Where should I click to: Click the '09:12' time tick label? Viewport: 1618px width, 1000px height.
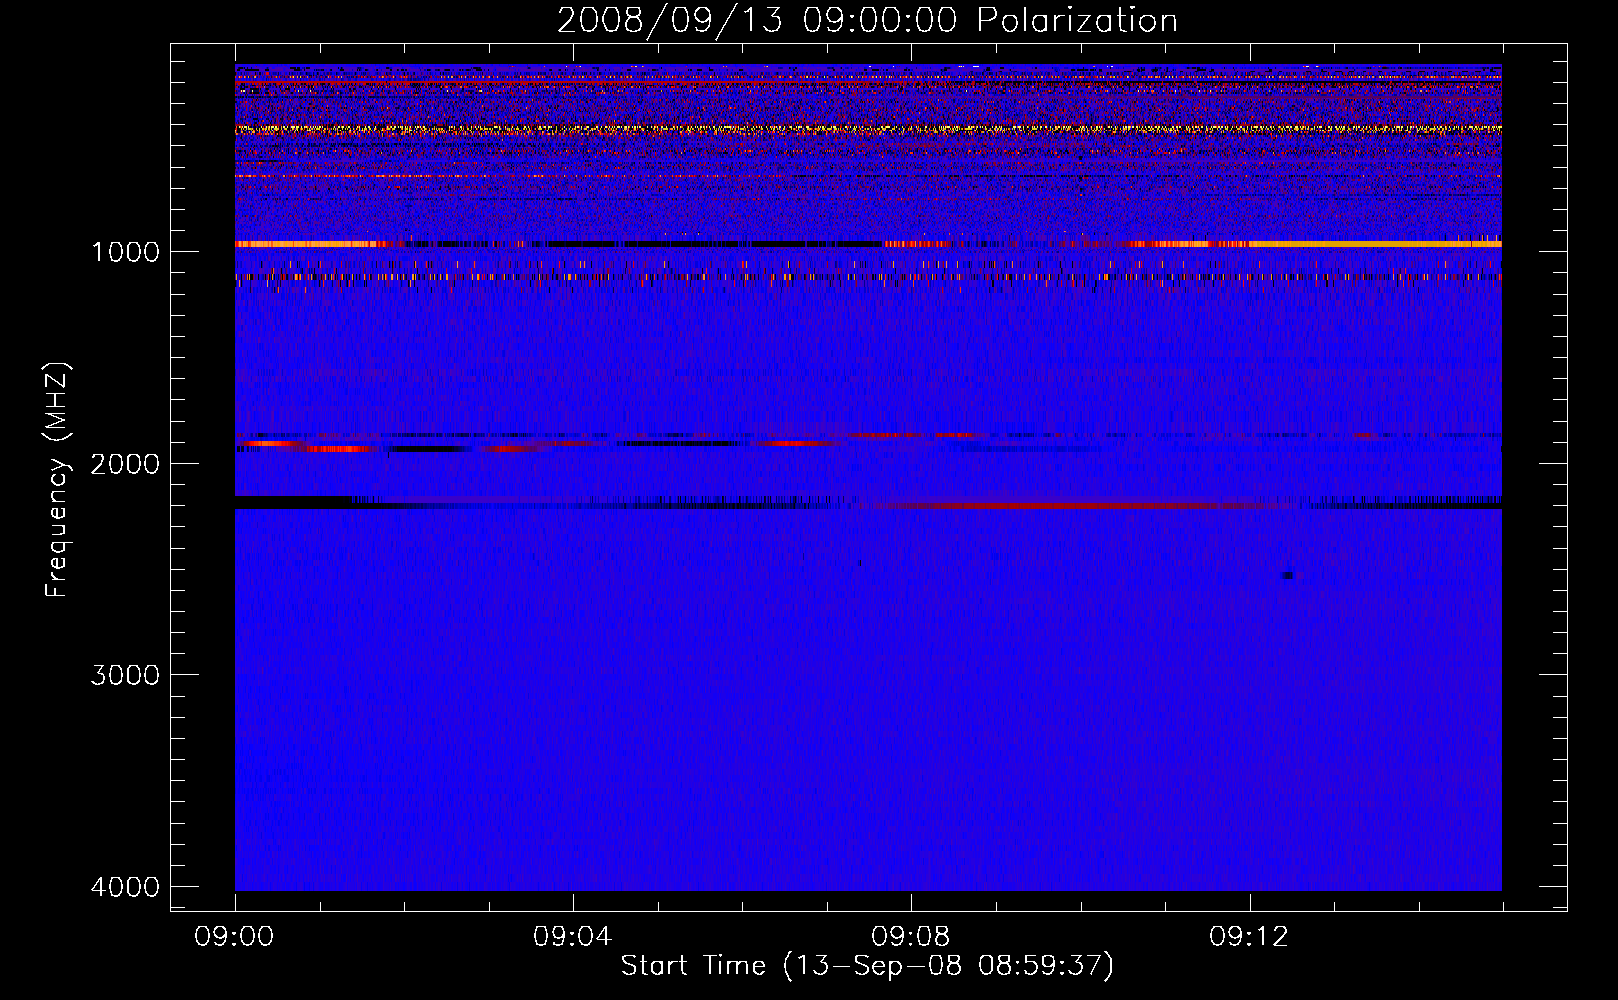point(1249,937)
